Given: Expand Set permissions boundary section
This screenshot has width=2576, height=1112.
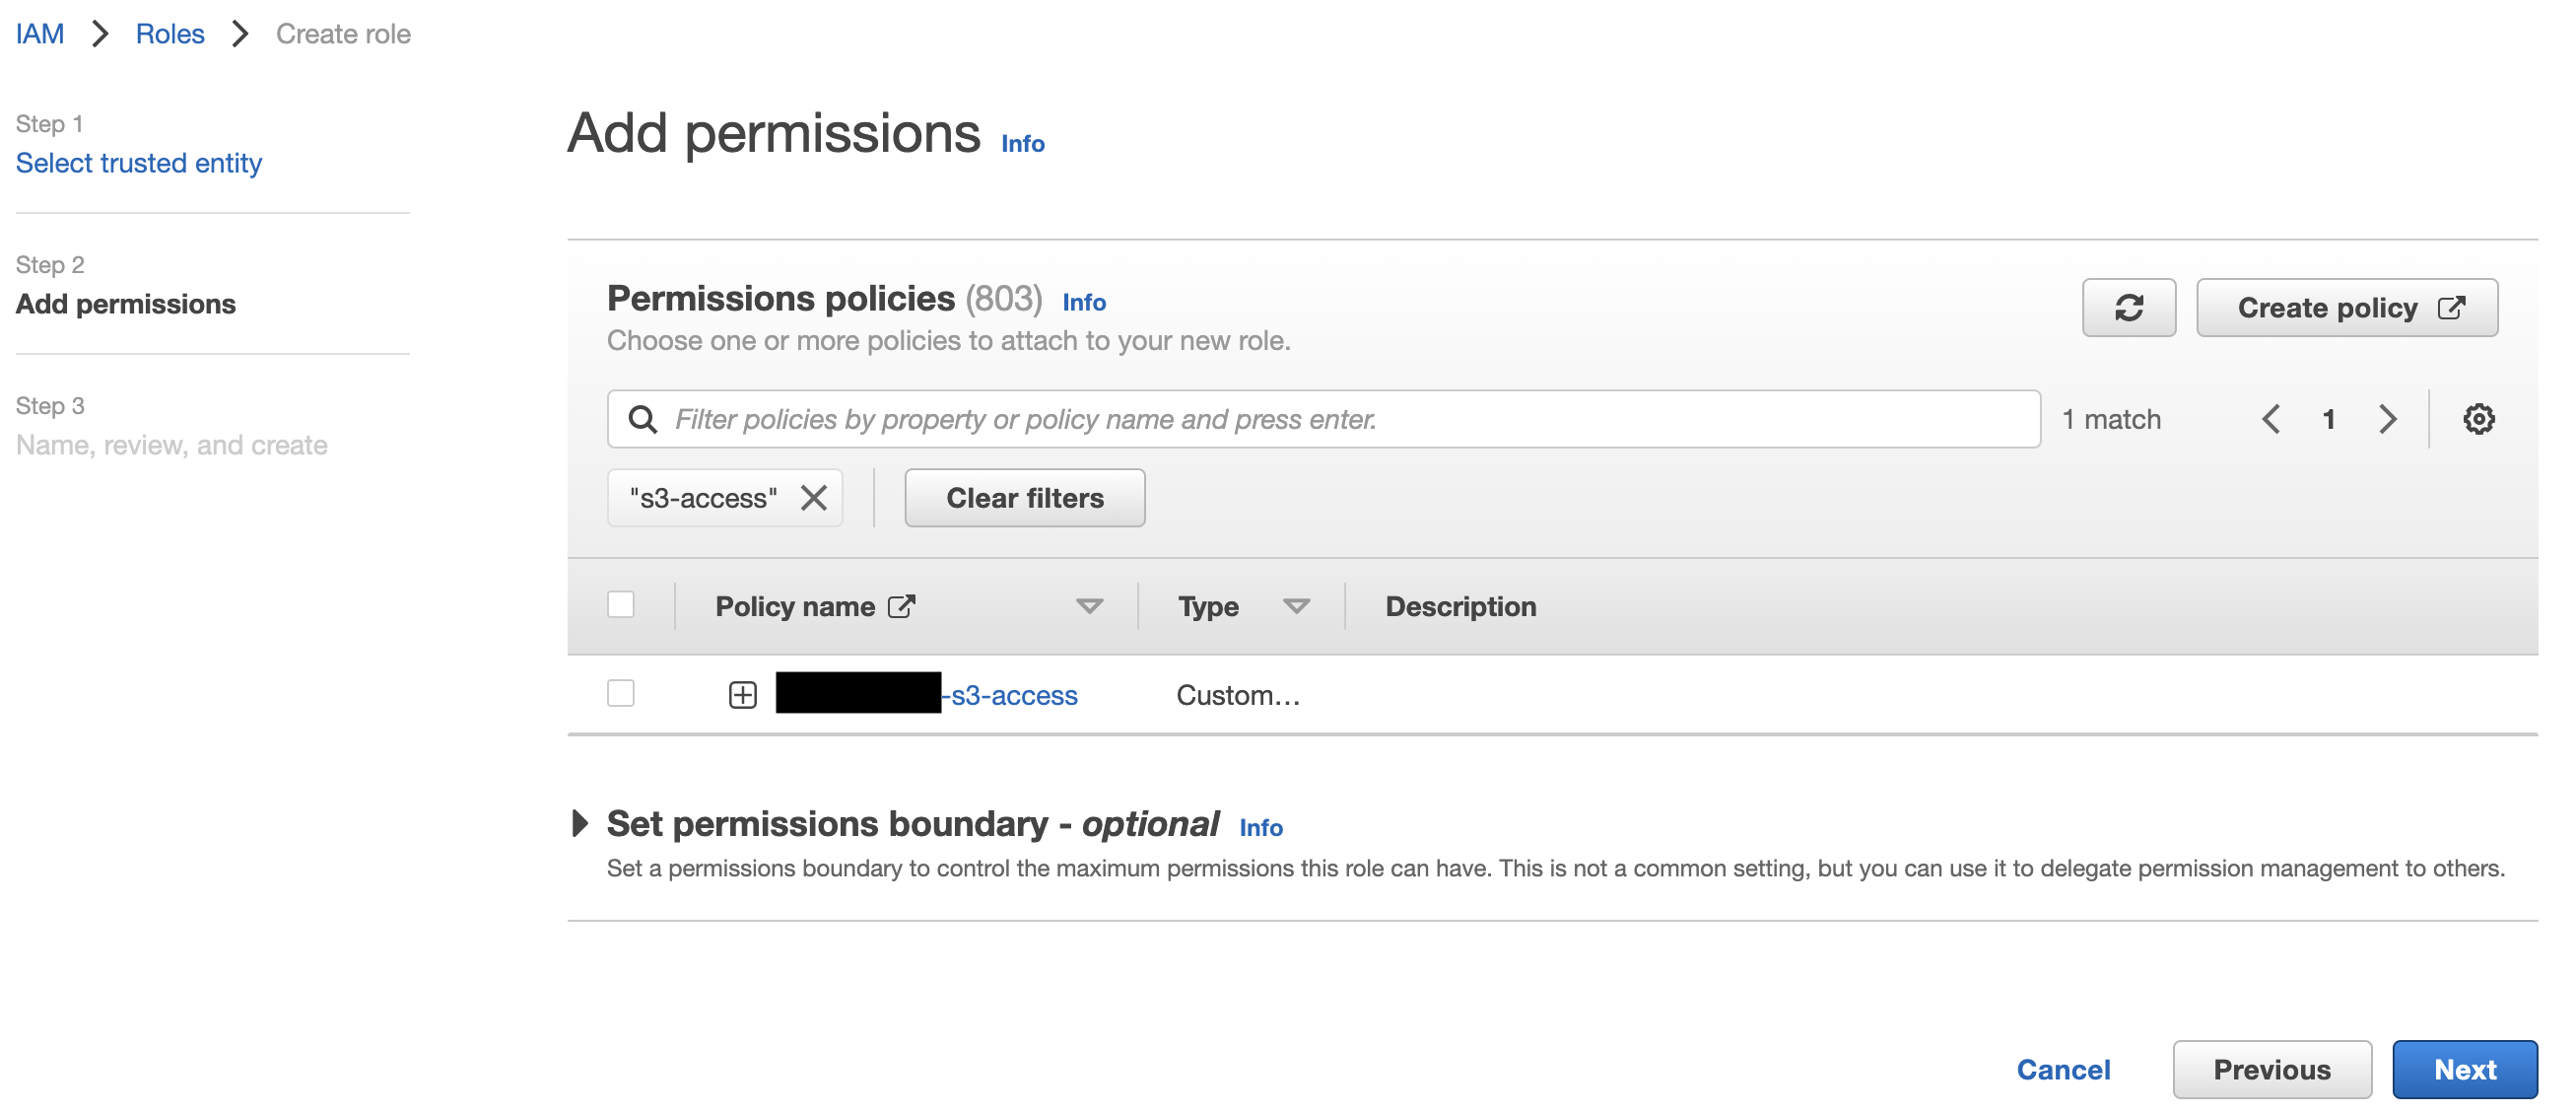Looking at the screenshot, I should click(579, 824).
